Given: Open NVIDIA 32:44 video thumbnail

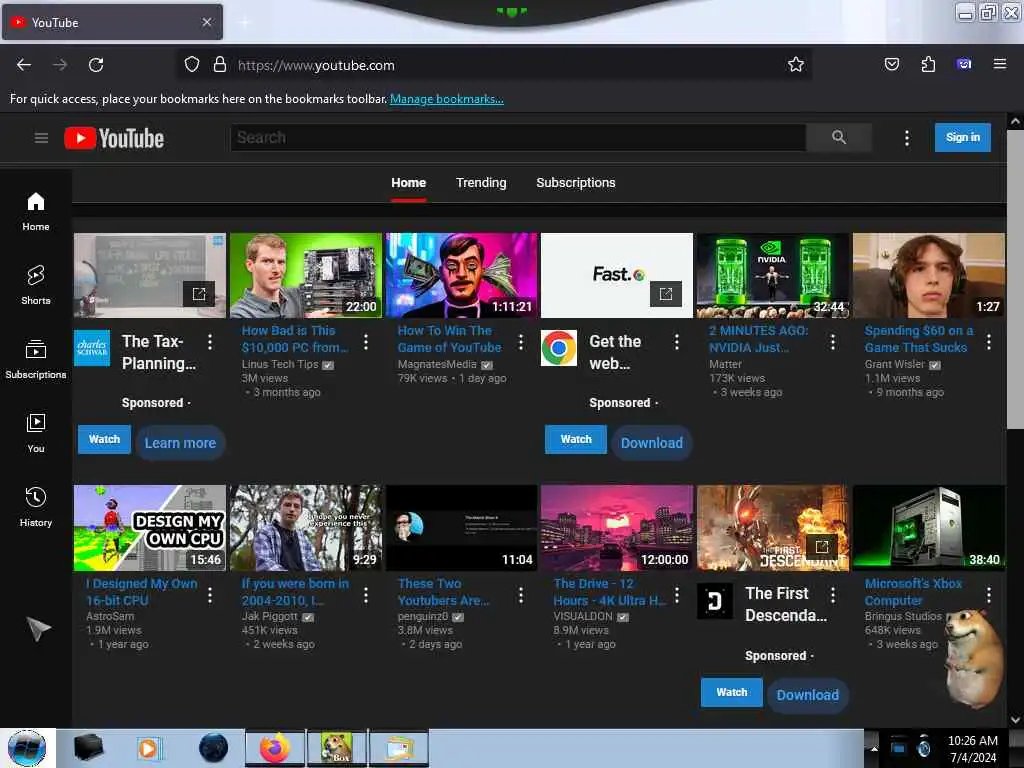Looking at the screenshot, I should coord(773,276).
